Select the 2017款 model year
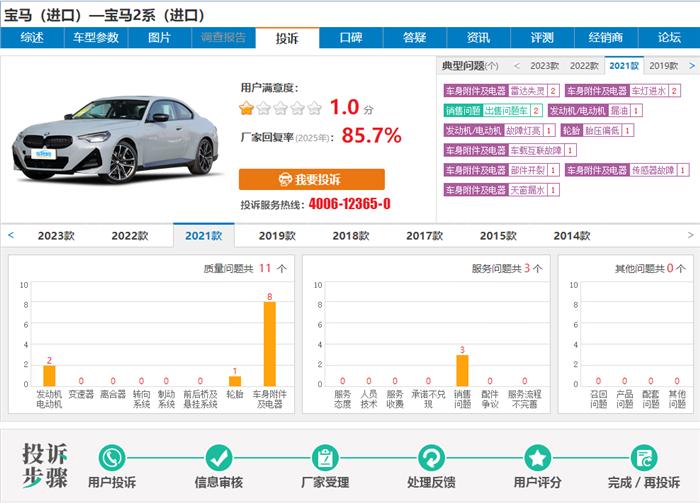This screenshot has height=503, width=700. click(425, 236)
